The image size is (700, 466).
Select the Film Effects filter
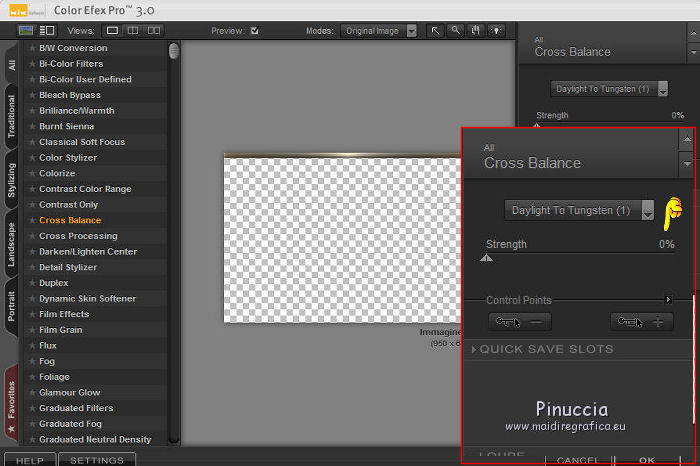[64, 314]
